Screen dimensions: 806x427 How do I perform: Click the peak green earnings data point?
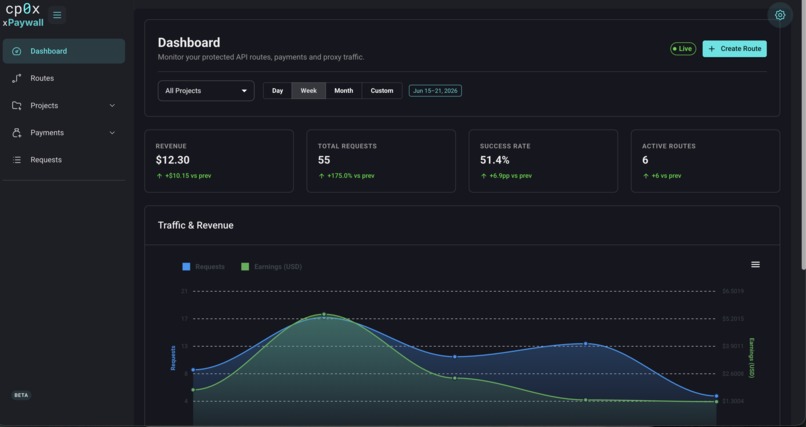324,314
